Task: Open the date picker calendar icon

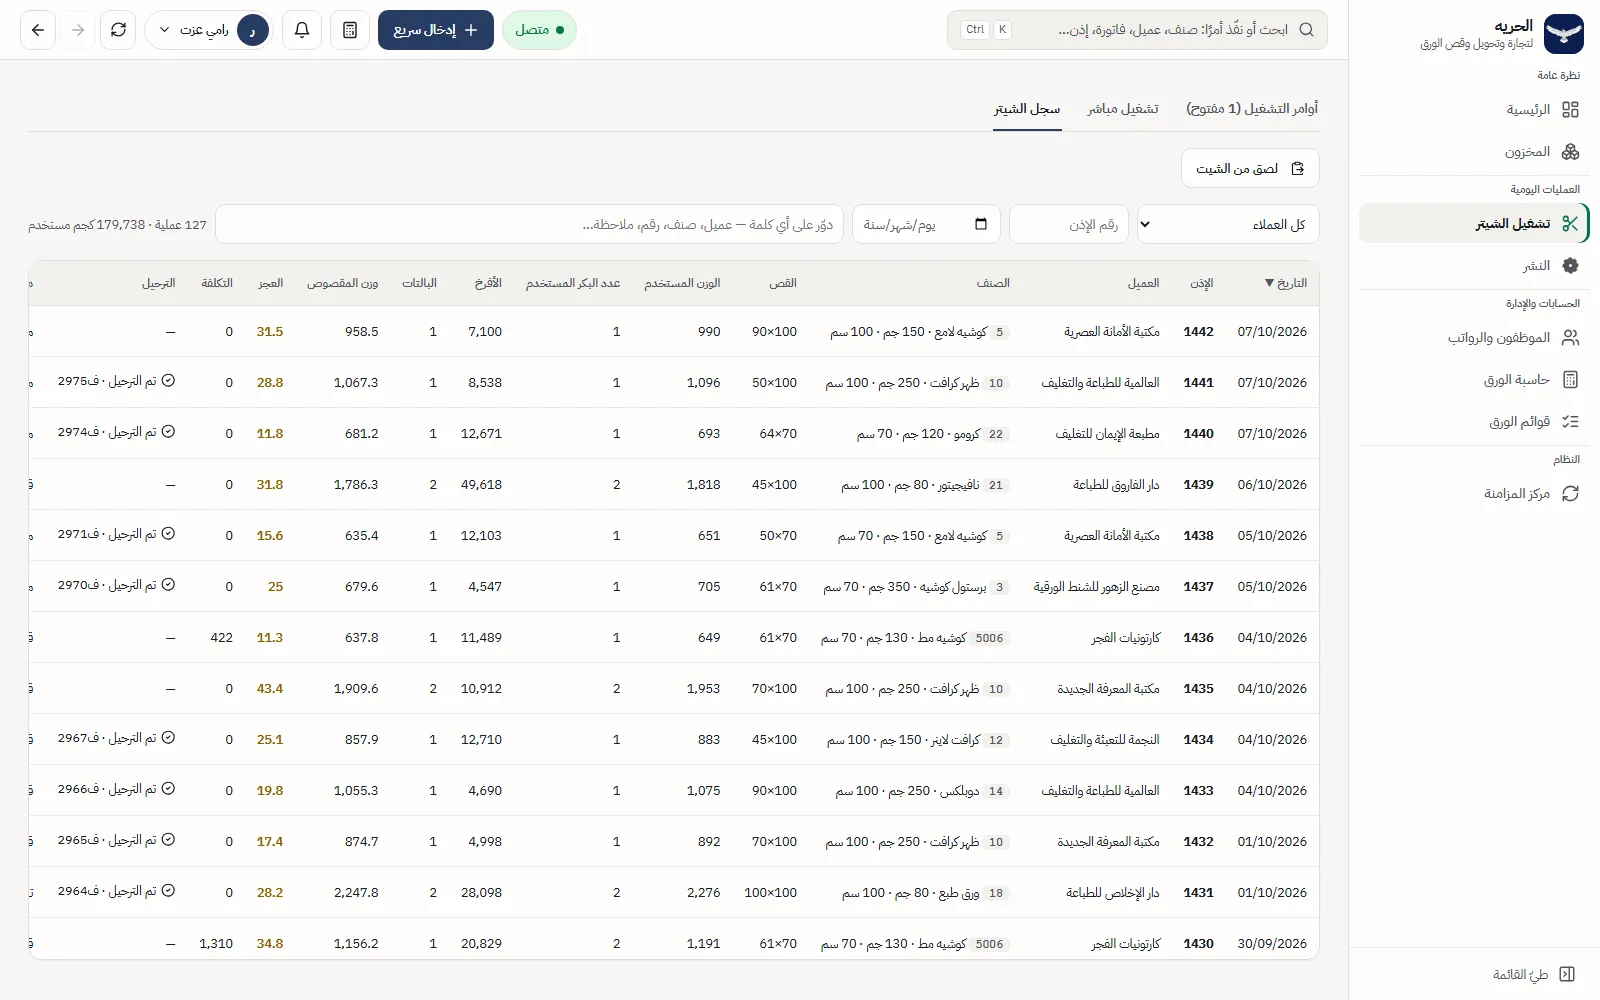Action: click(x=981, y=224)
